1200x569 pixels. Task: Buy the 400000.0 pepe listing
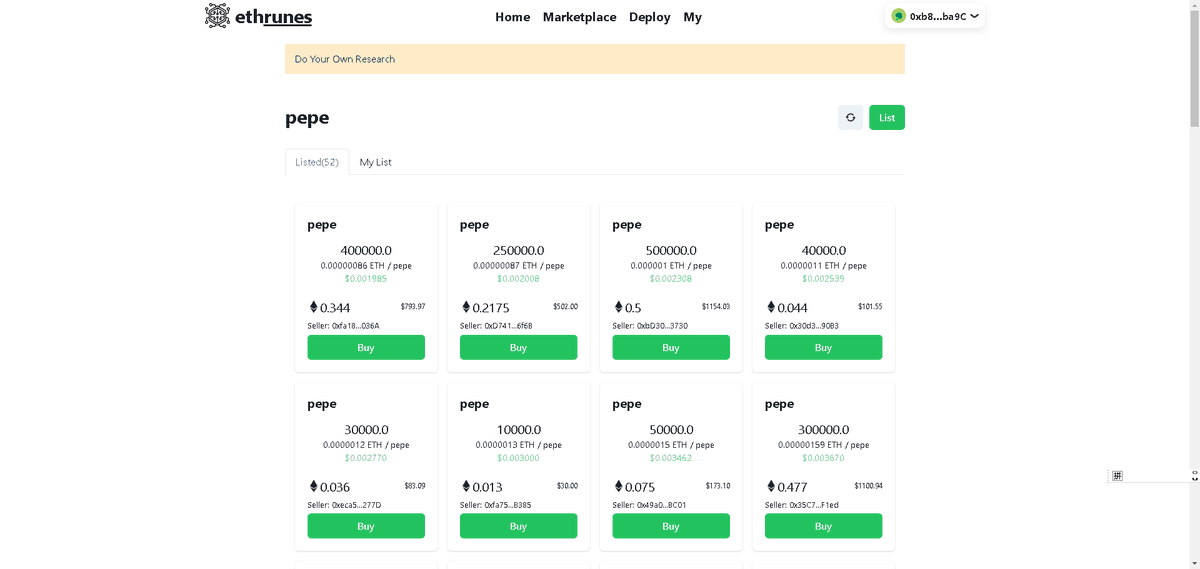pyautogui.click(x=366, y=347)
